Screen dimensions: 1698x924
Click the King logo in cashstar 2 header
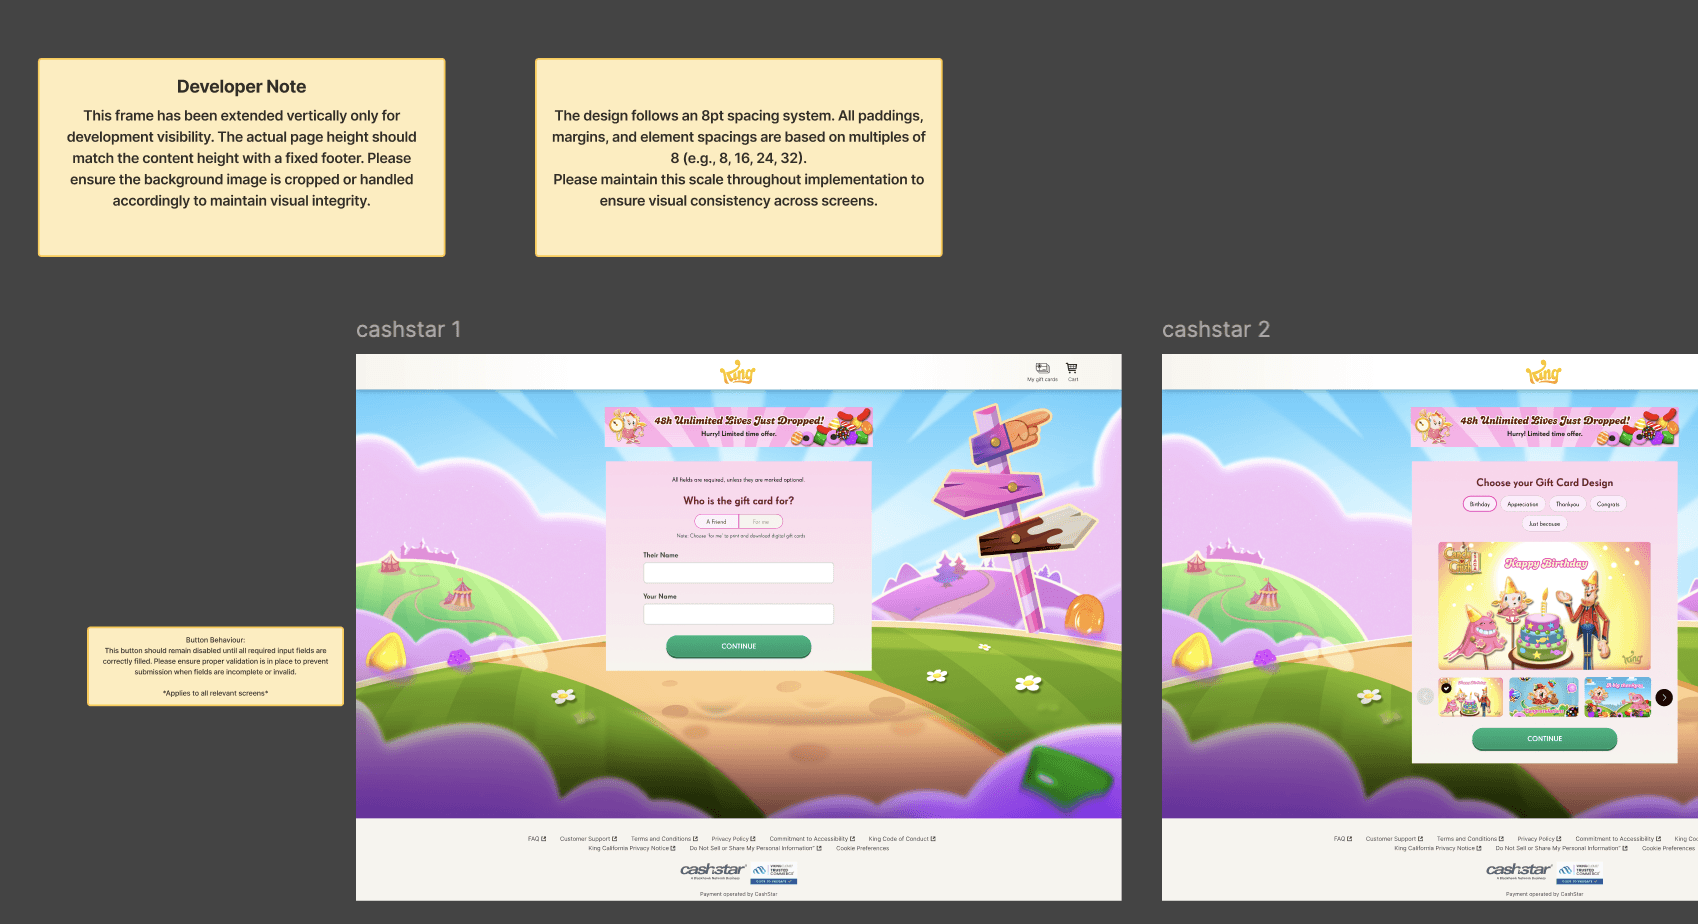(x=1544, y=372)
